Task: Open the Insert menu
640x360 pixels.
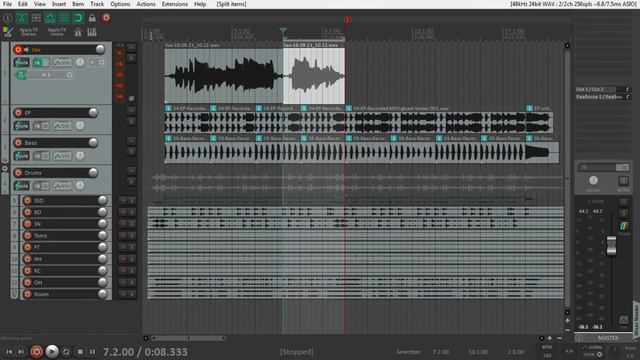Action: click(59, 4)
